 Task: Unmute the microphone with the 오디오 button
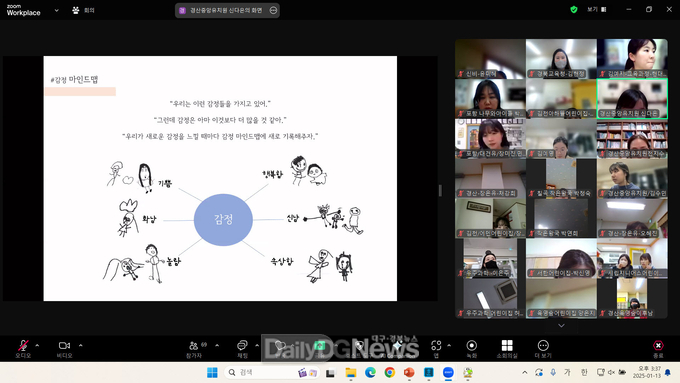tap(23, 348)
